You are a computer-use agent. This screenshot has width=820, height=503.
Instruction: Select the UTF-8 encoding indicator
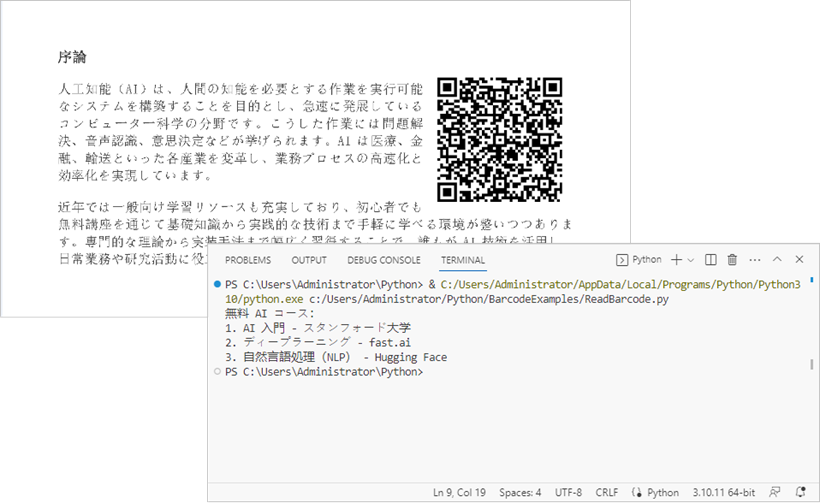[568, 493]
